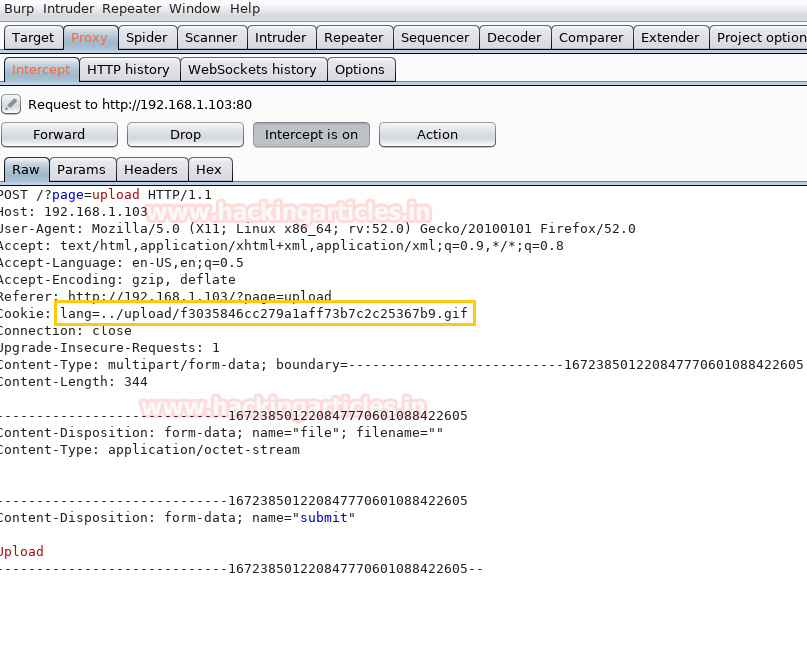Click the pencil edit icon beside request target
The width and height of the screenshot is (807, 651).
point(11,104)
